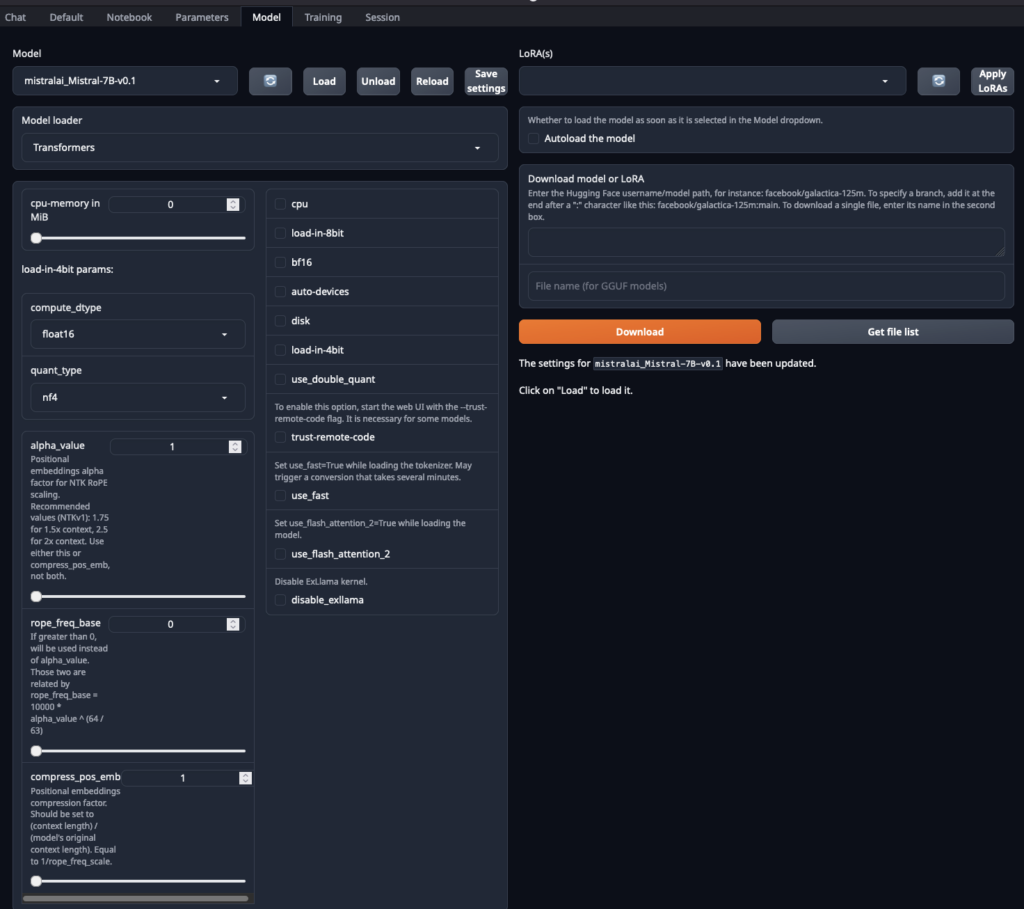Select the Parameters tab

[202, 17]
